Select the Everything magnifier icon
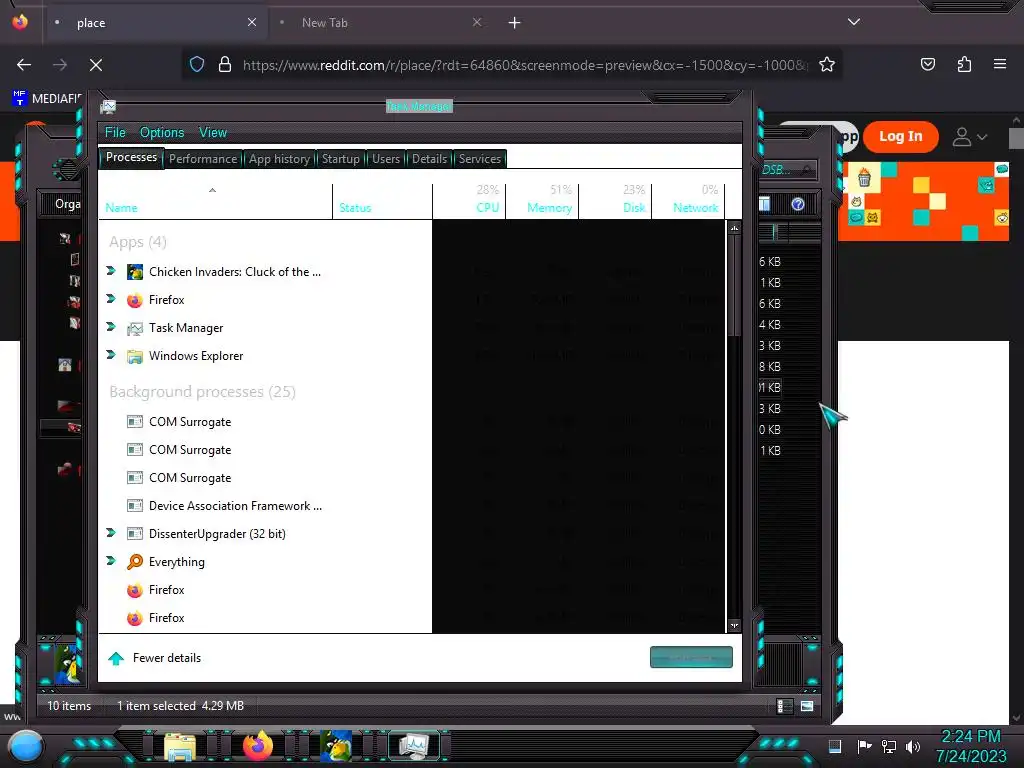This screenshot has width=1024, height=768. click(x=135, y=562)
